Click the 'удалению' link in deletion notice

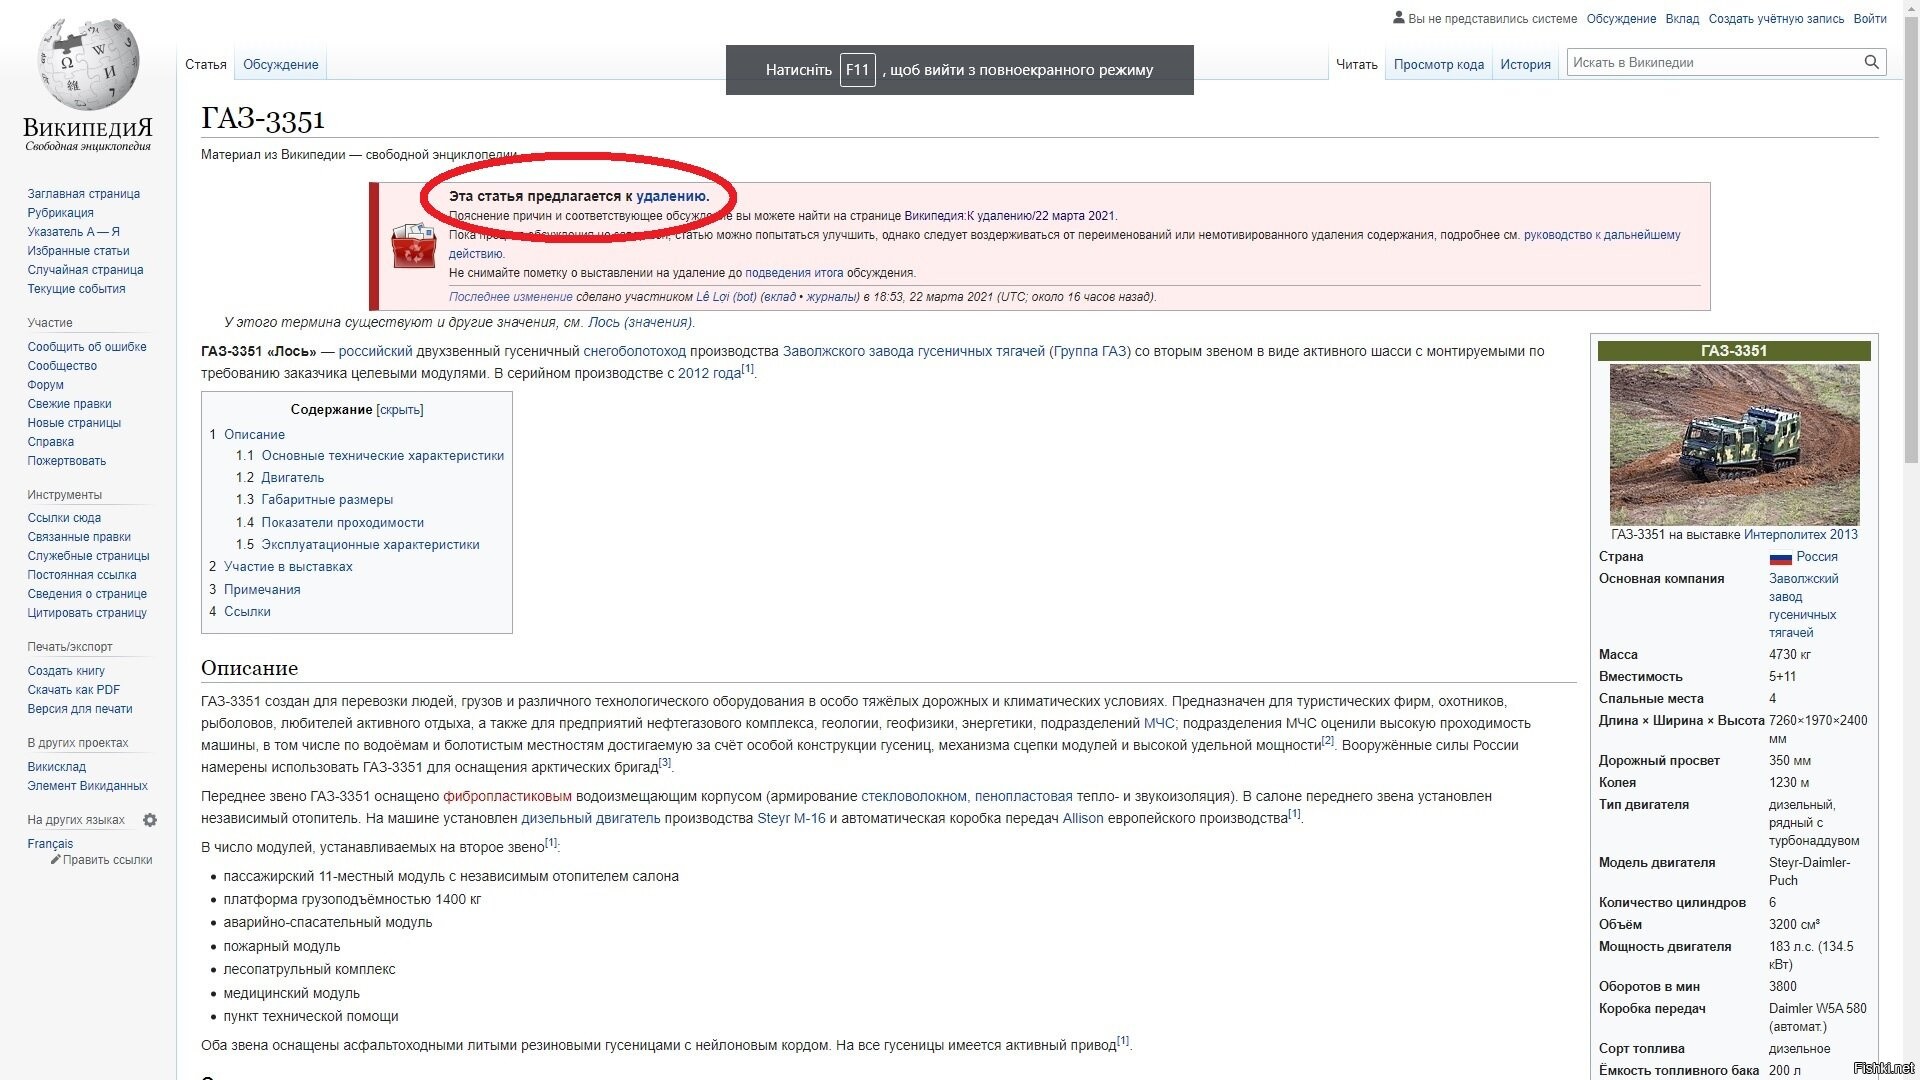tap(671, 196)
